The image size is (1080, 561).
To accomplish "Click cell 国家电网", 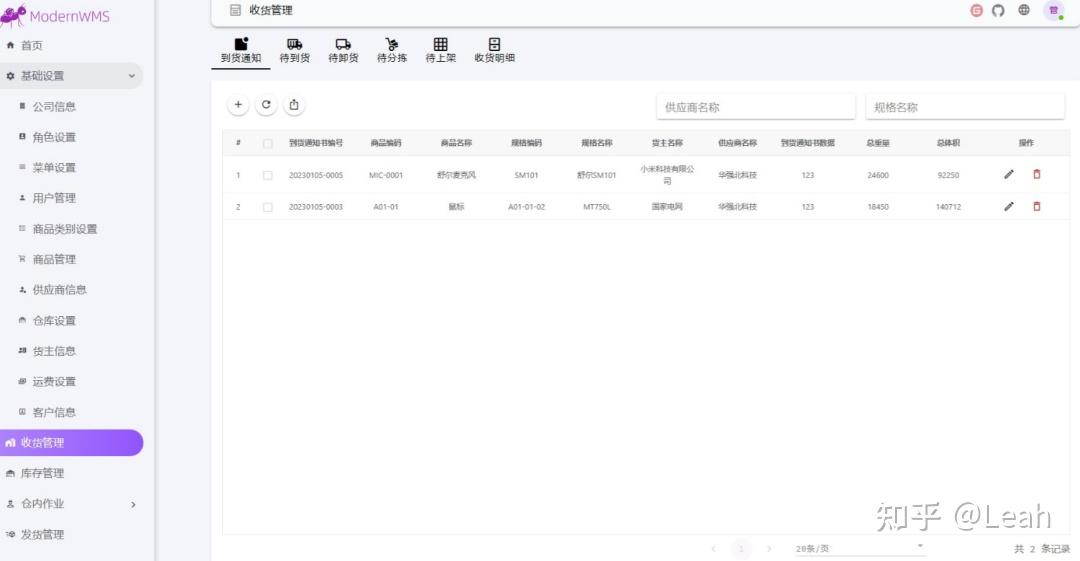I will pos(667,207).
